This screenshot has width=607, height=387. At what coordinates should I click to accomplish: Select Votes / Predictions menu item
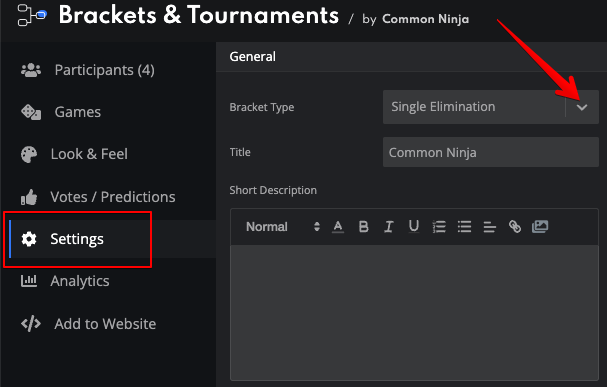pos(98,197)
